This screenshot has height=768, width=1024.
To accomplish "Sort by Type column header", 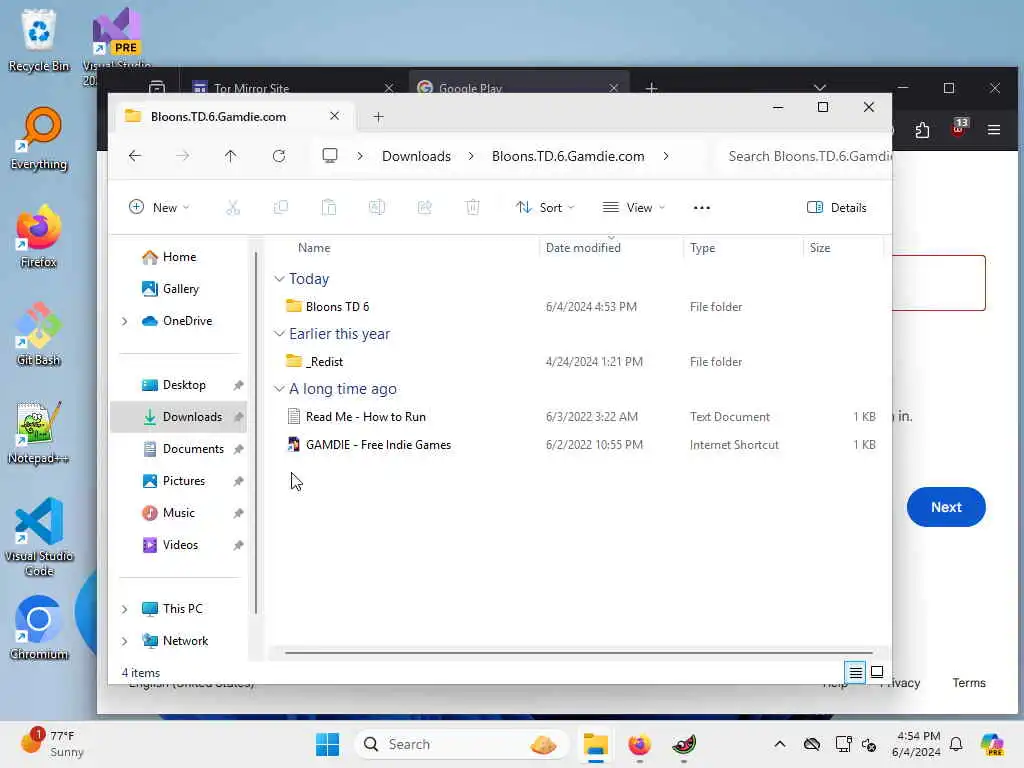I will pyautogui.click(x=702, y=248).
